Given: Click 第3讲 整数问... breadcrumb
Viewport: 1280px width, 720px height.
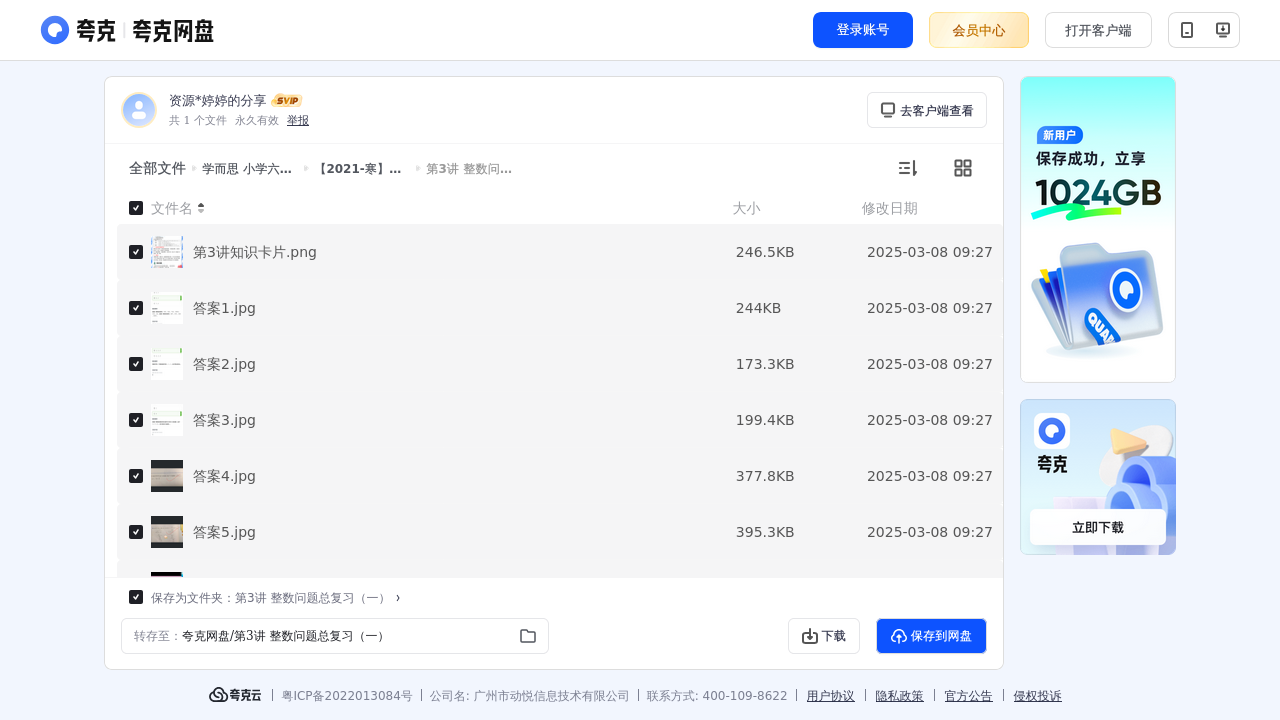Looking at the screenshot, I should (469, 169).
